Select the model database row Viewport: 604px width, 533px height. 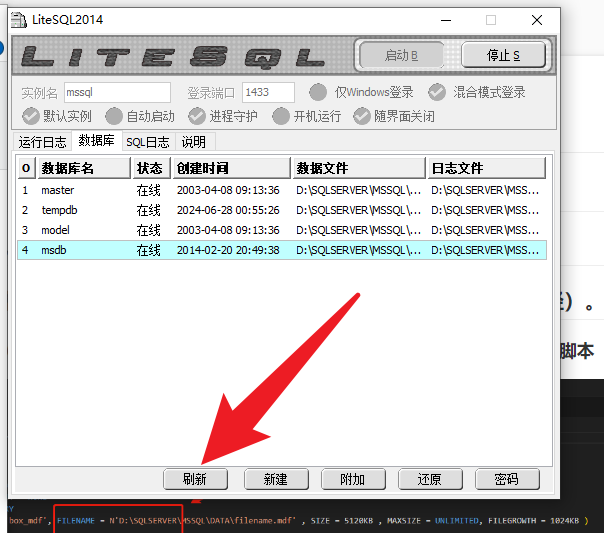[x=282, y=230]
